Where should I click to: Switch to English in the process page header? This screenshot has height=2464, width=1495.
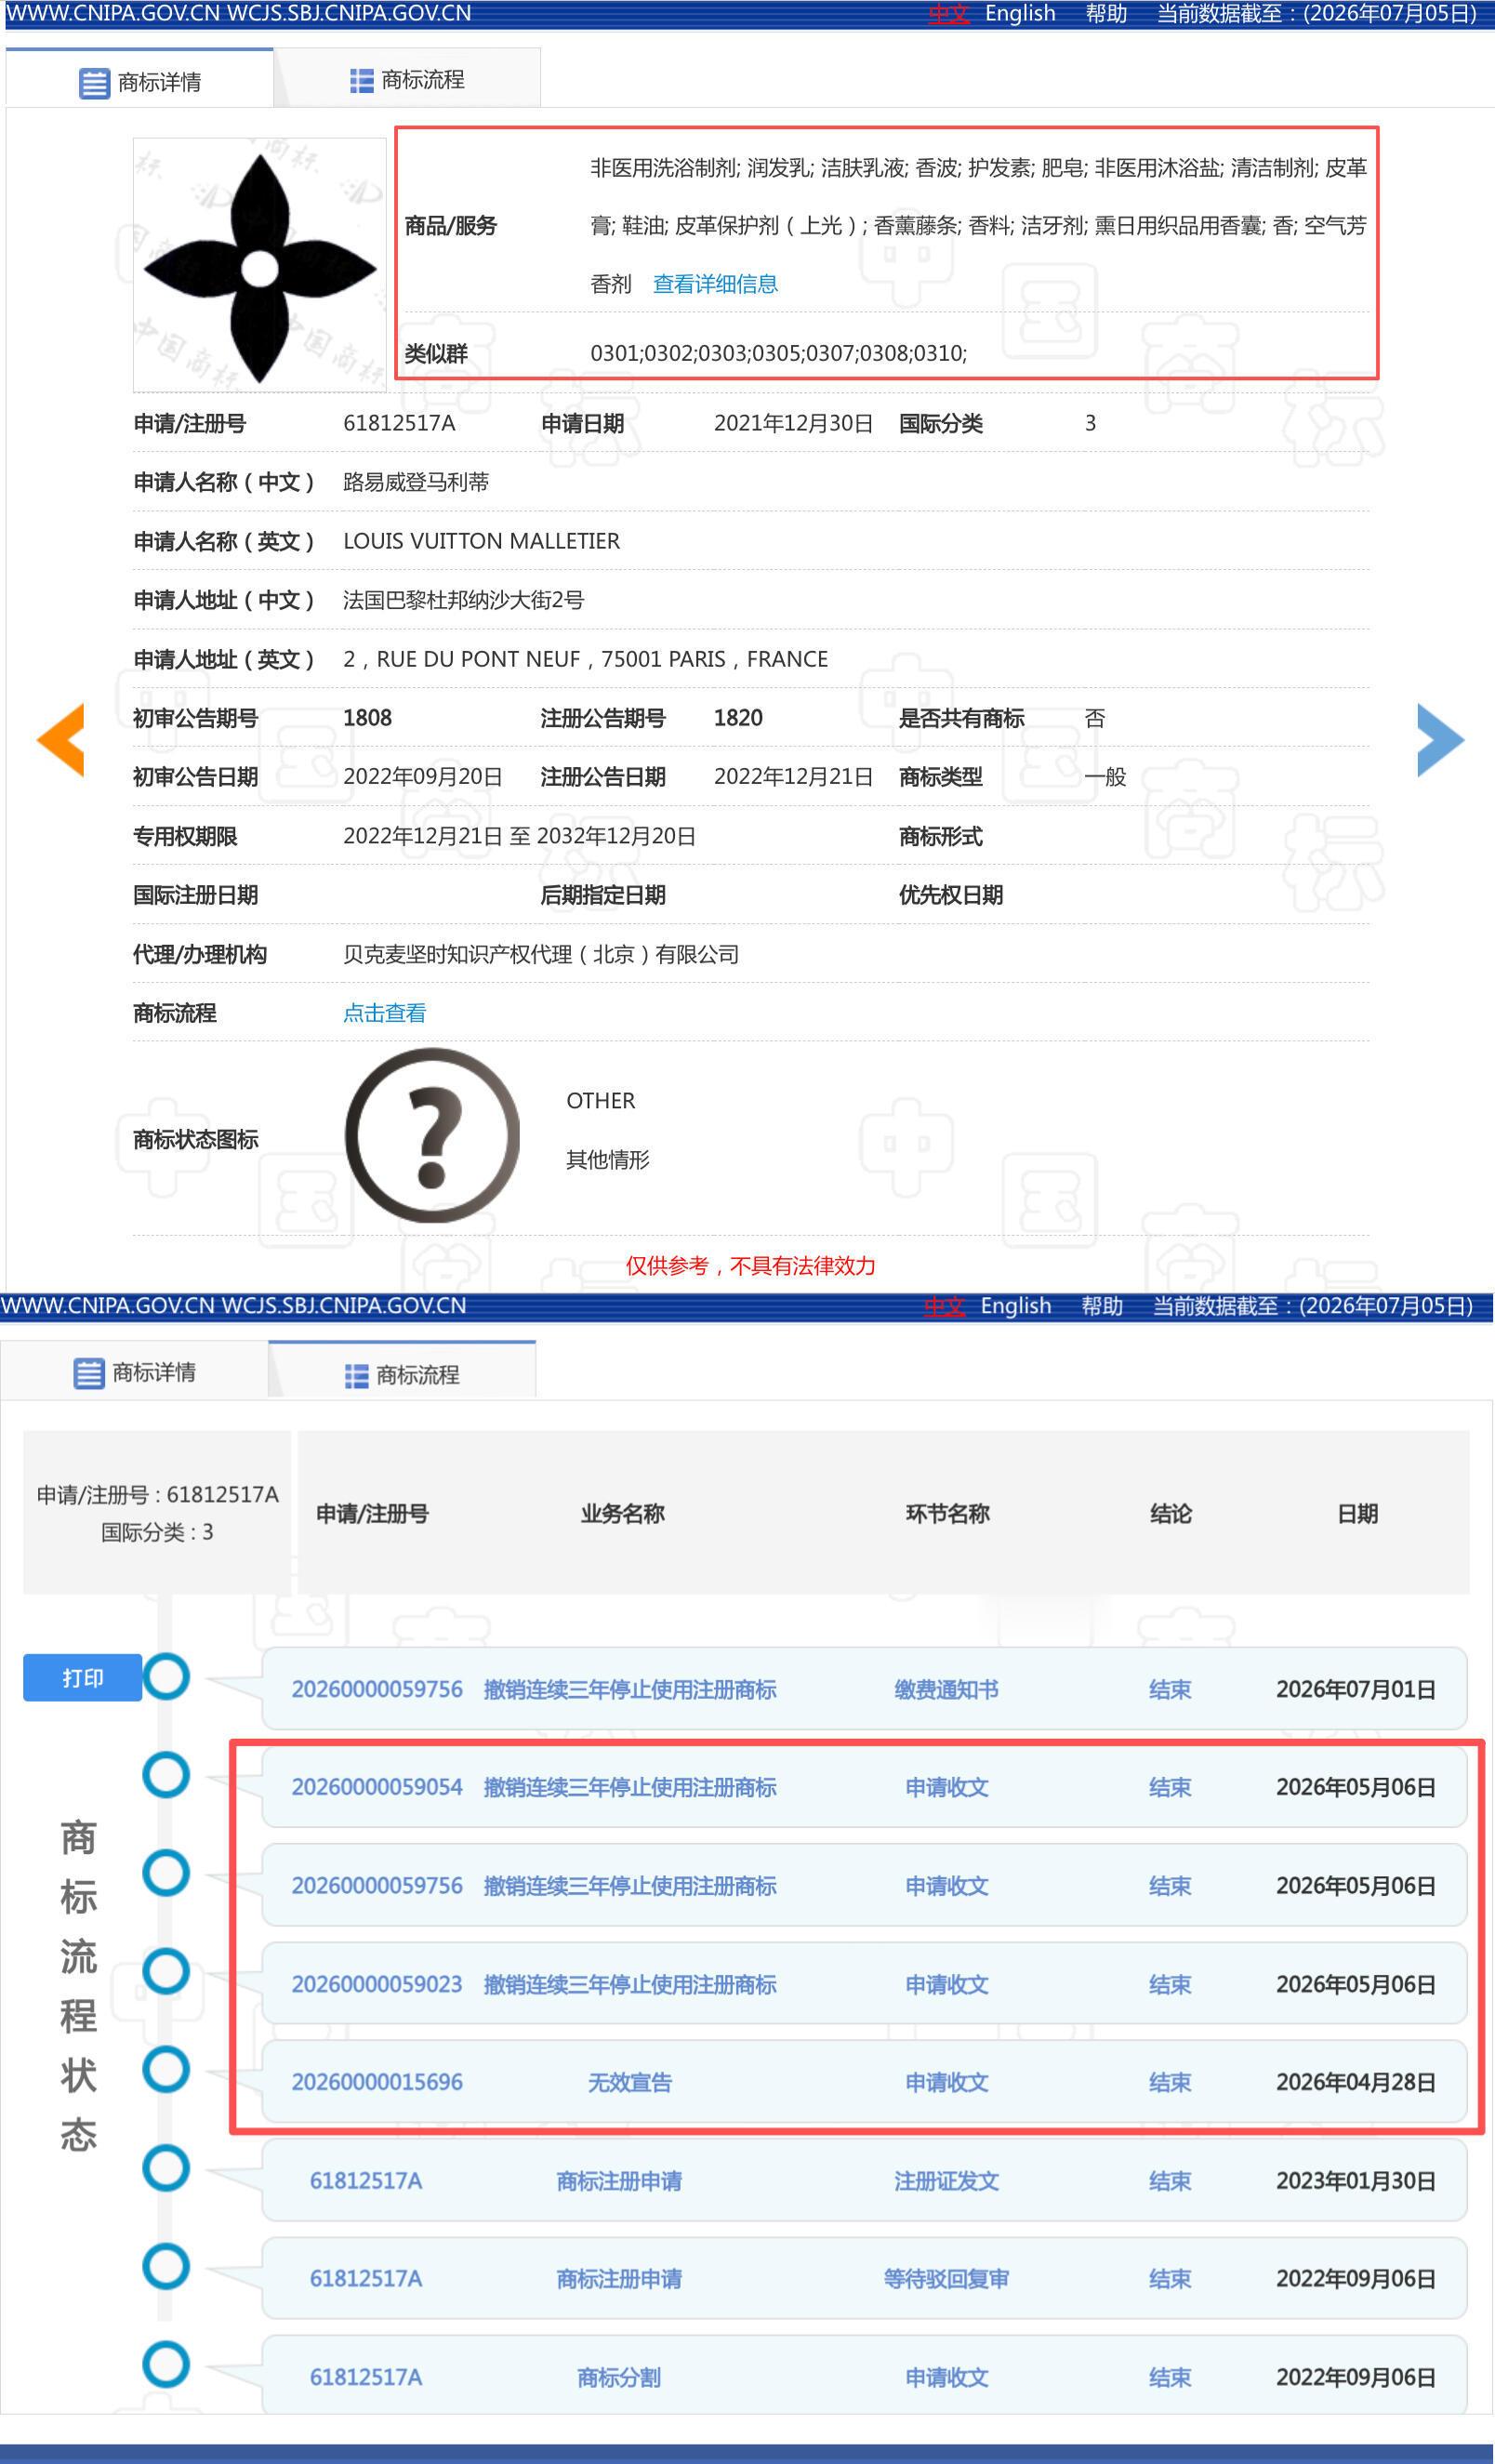click(x=1016, y=1306)
